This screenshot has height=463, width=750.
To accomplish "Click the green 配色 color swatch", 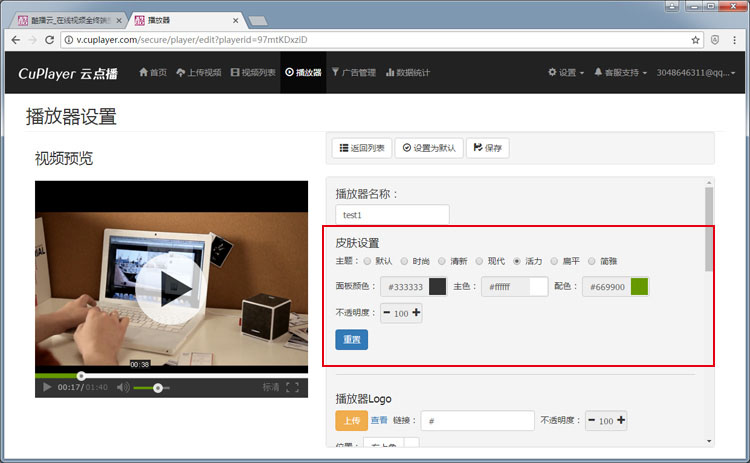I will click(640, 287).
